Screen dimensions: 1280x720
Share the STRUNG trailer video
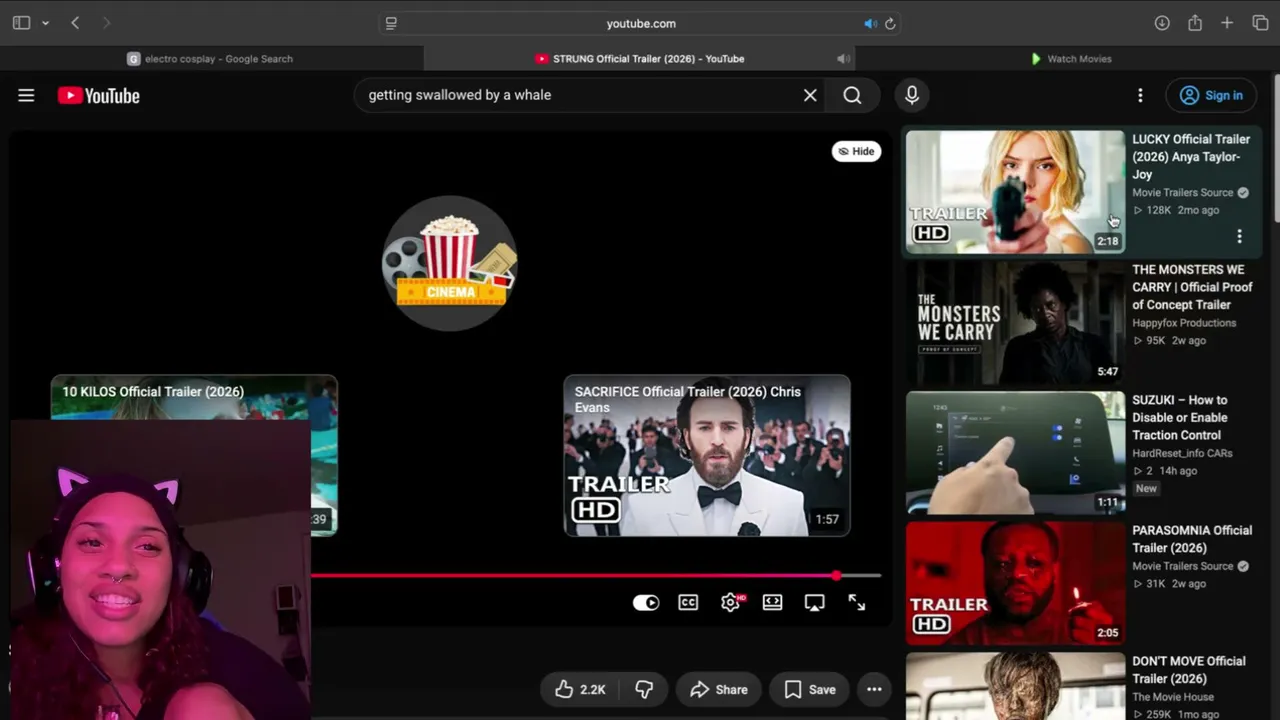[x=719, y=689]
